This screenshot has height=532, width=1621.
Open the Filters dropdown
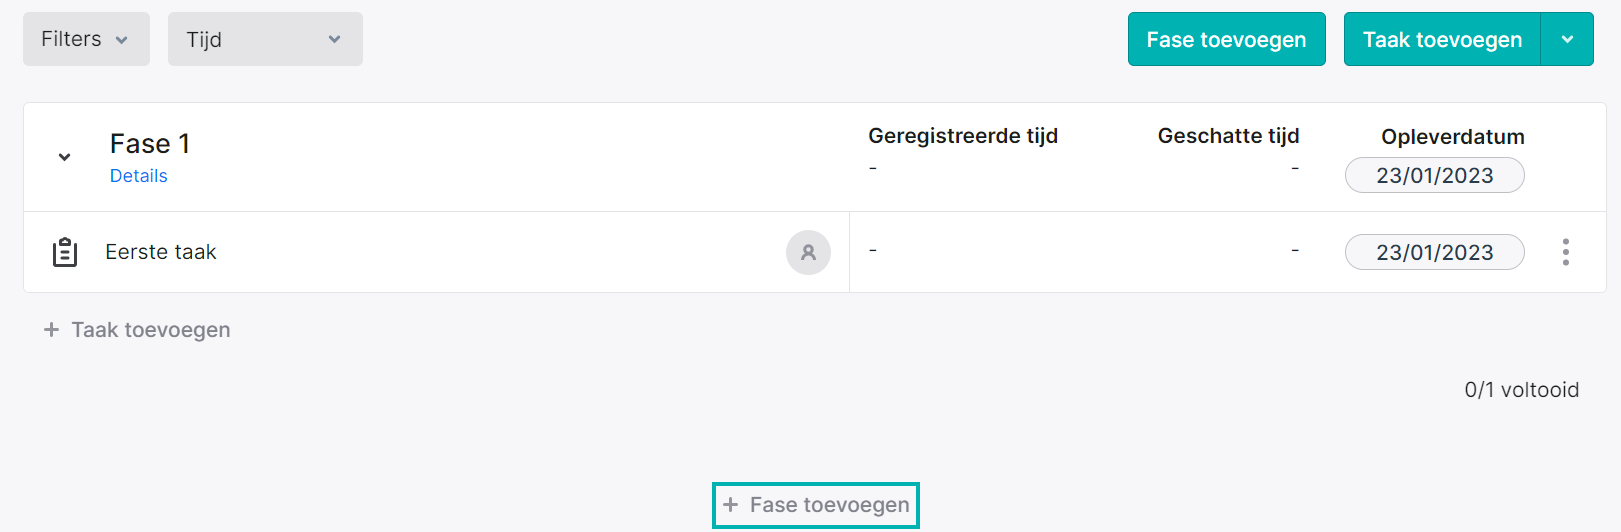(86, 39)
